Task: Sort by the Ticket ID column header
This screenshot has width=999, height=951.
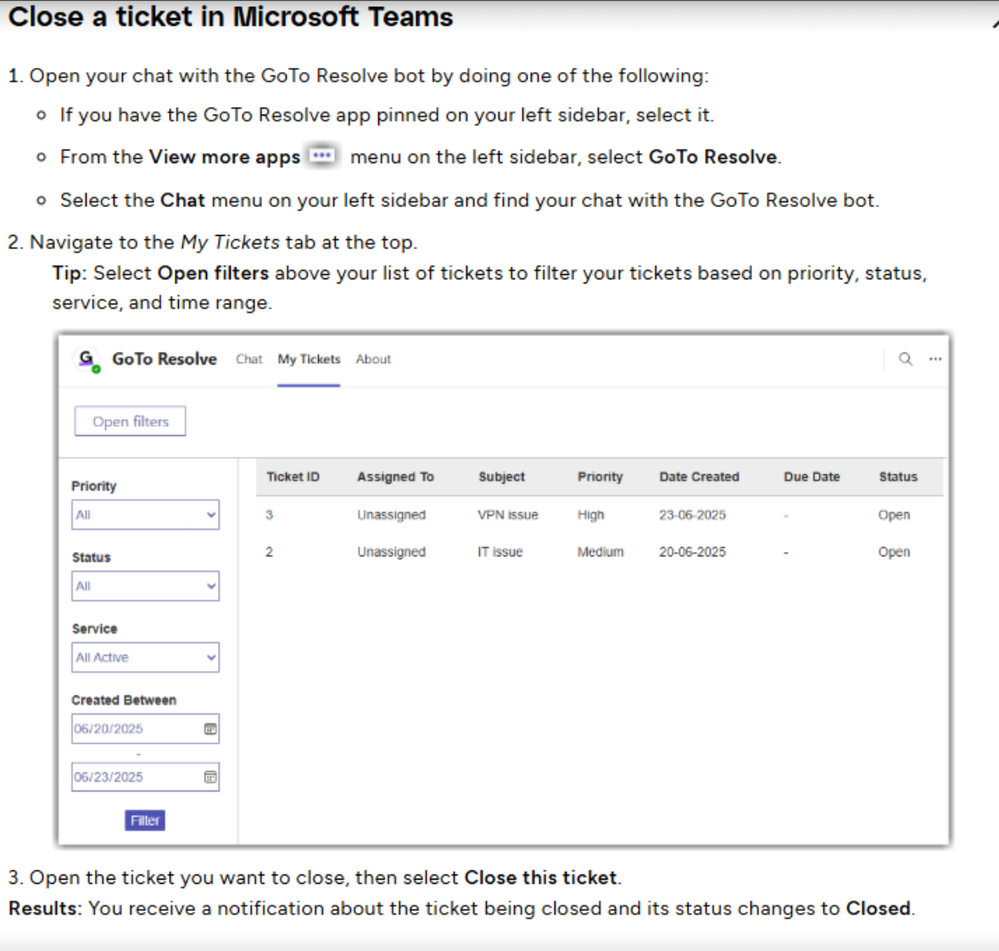Action: tap(293, 477)
